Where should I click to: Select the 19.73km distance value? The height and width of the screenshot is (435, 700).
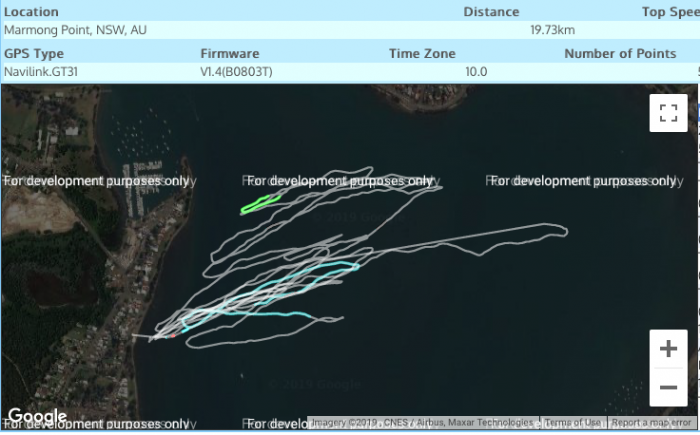point(553,30)
